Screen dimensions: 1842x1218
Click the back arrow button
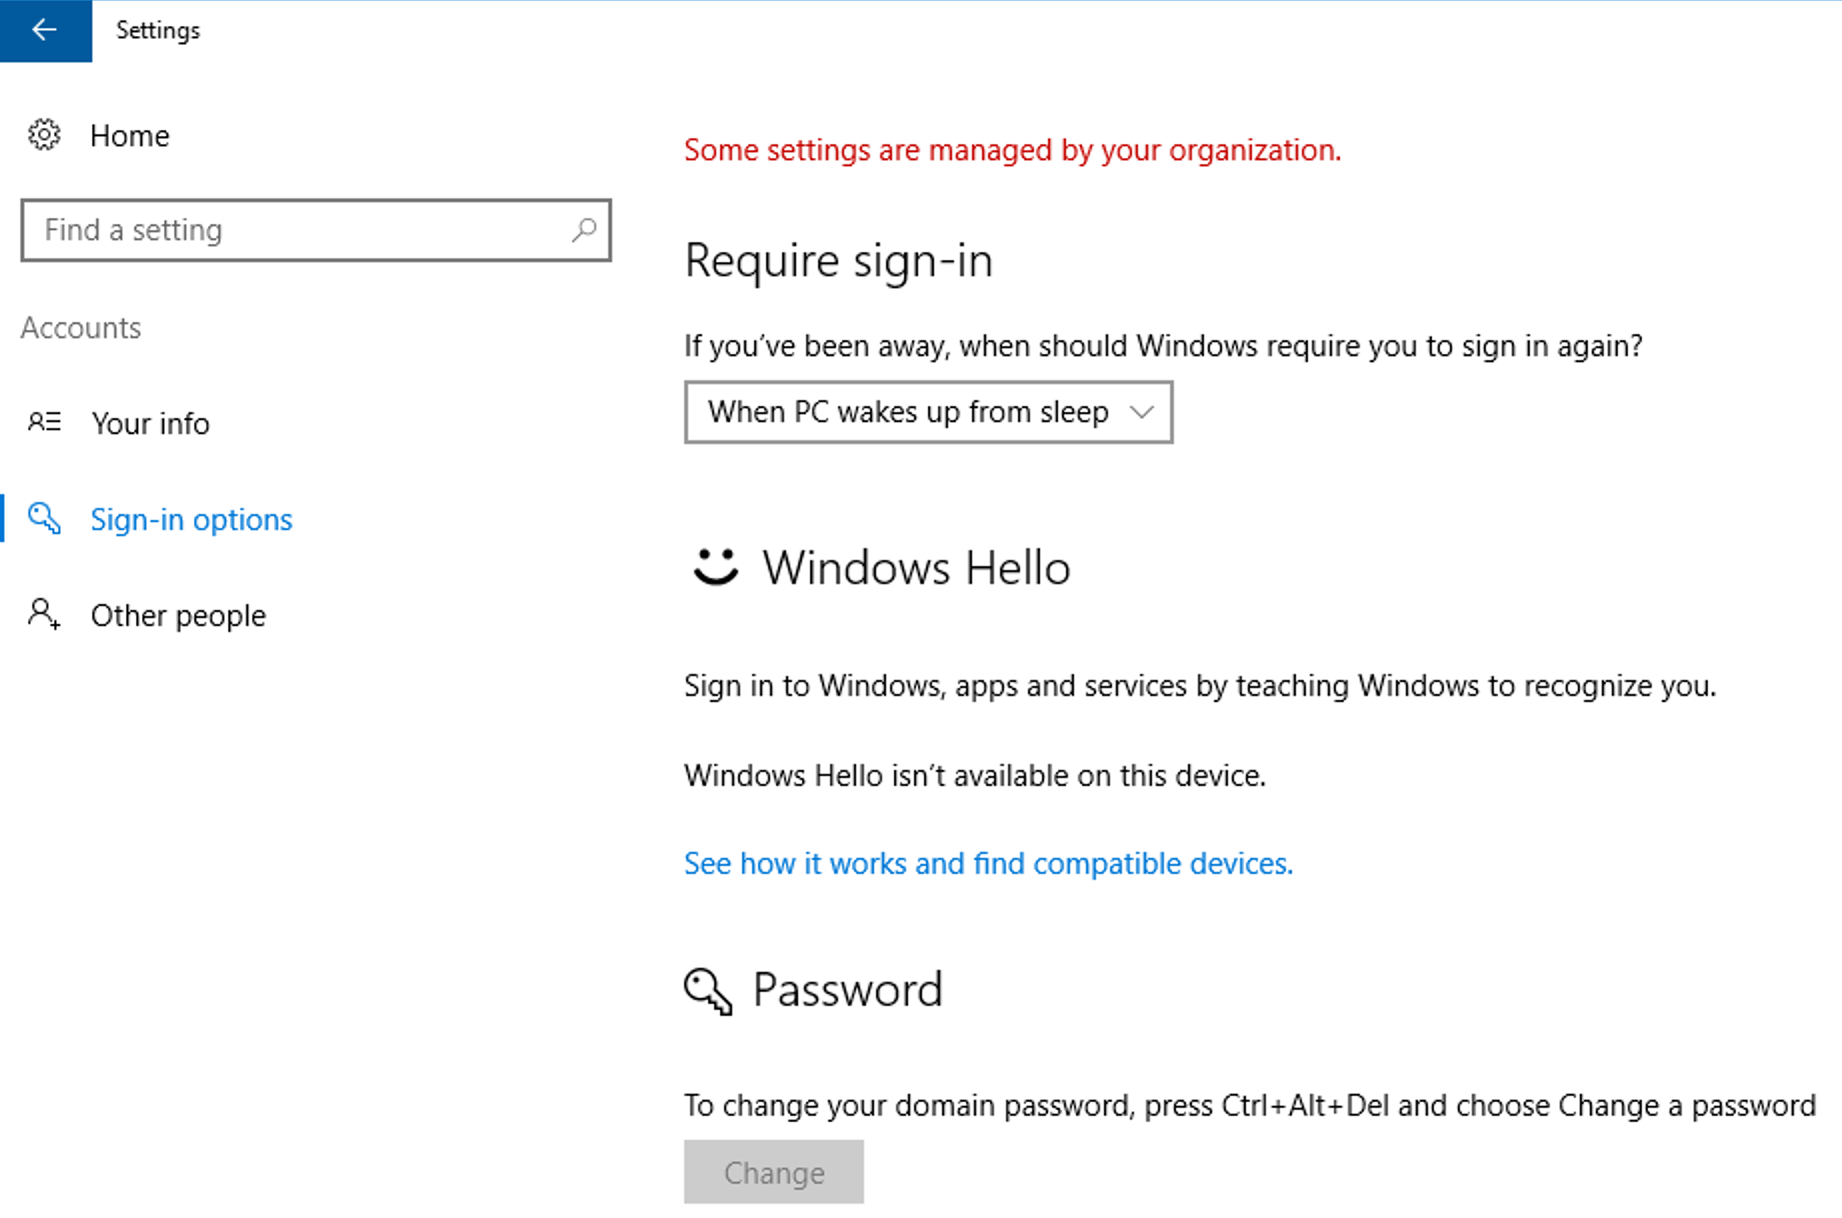pyautogui.click(x=45, y=30)
